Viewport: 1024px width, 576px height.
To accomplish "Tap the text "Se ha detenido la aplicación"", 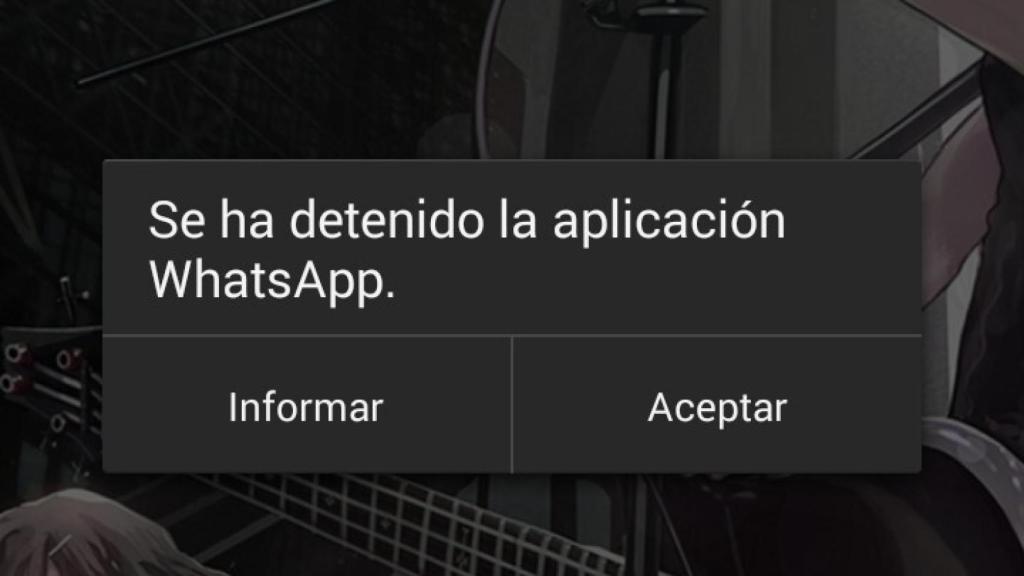I will tap(467, 221).
